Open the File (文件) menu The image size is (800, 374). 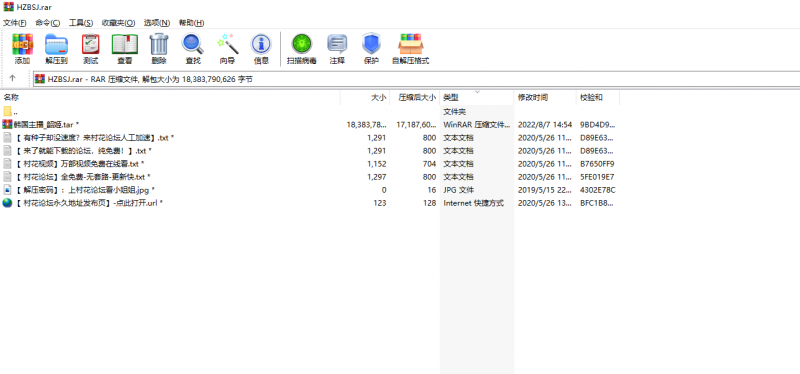[x=15, y=23]
